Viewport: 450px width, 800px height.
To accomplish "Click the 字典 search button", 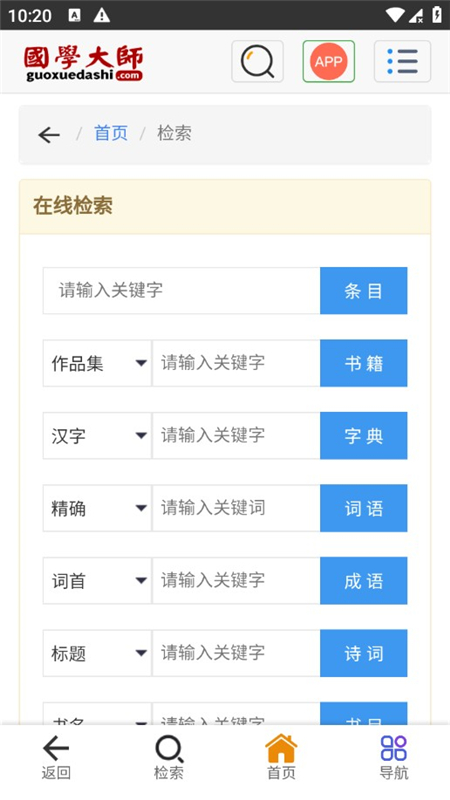I will point(364,436).
